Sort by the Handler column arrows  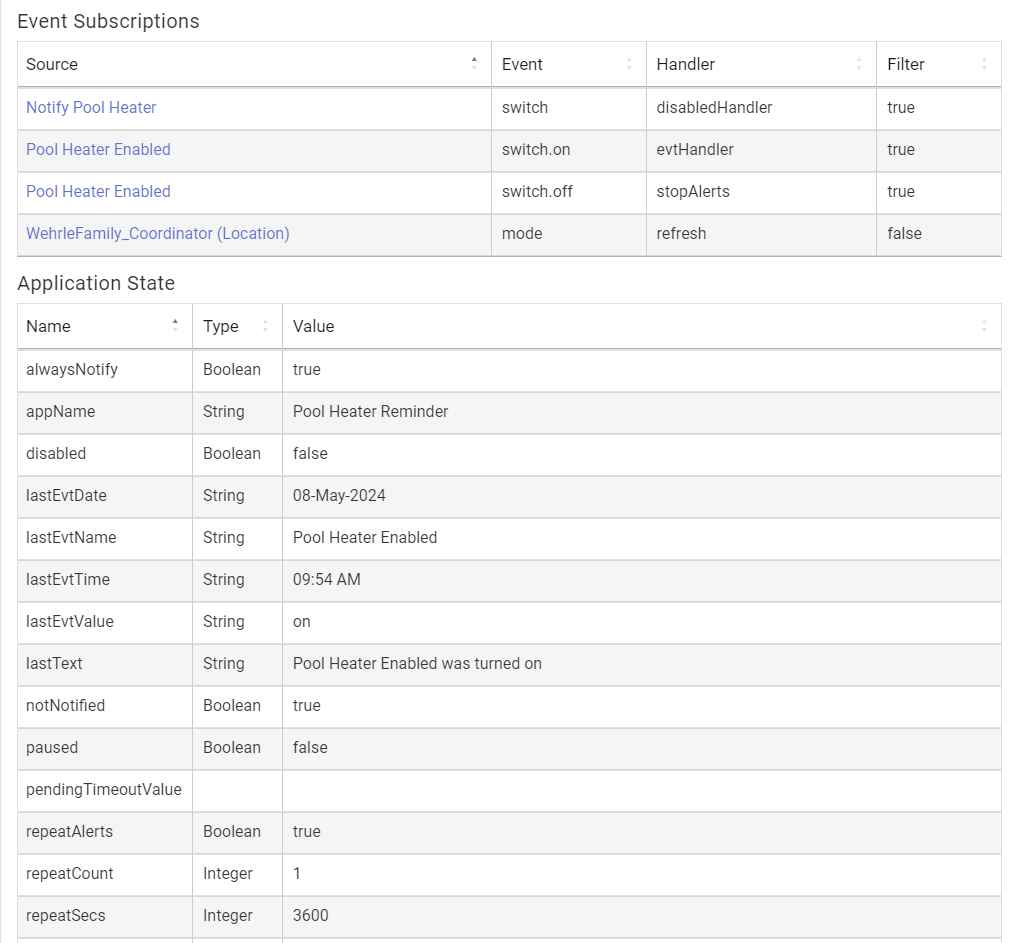(x=859, y=63)
